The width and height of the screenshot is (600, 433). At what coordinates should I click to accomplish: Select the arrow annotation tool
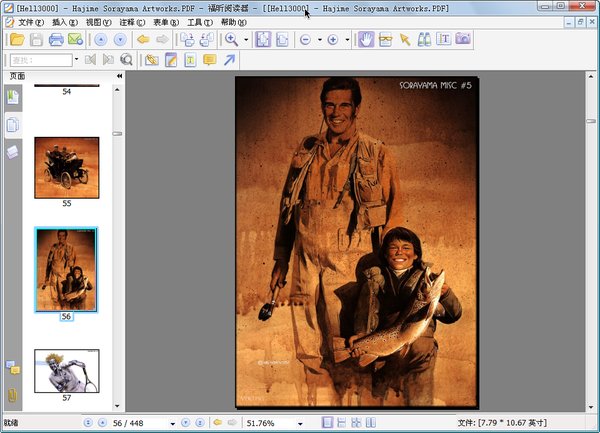click(230, 60)
